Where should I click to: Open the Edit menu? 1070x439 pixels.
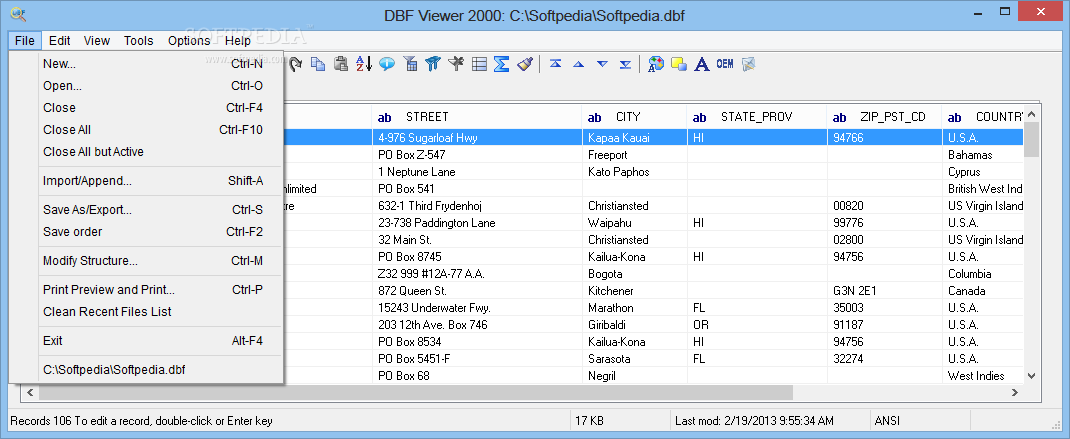point(60,40)
